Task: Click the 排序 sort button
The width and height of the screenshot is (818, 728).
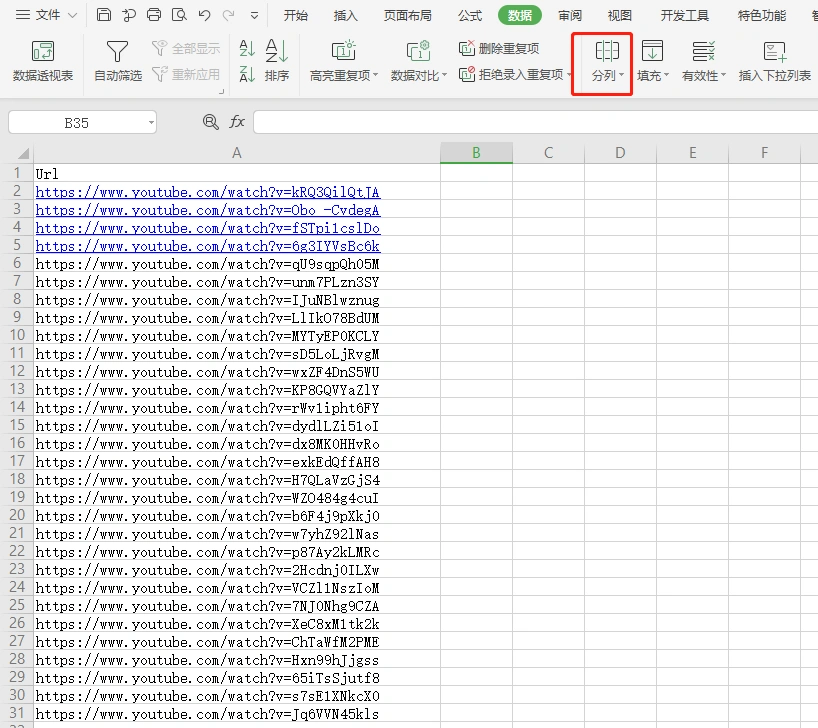Action: pyautogui.click(x=277, y=61)
